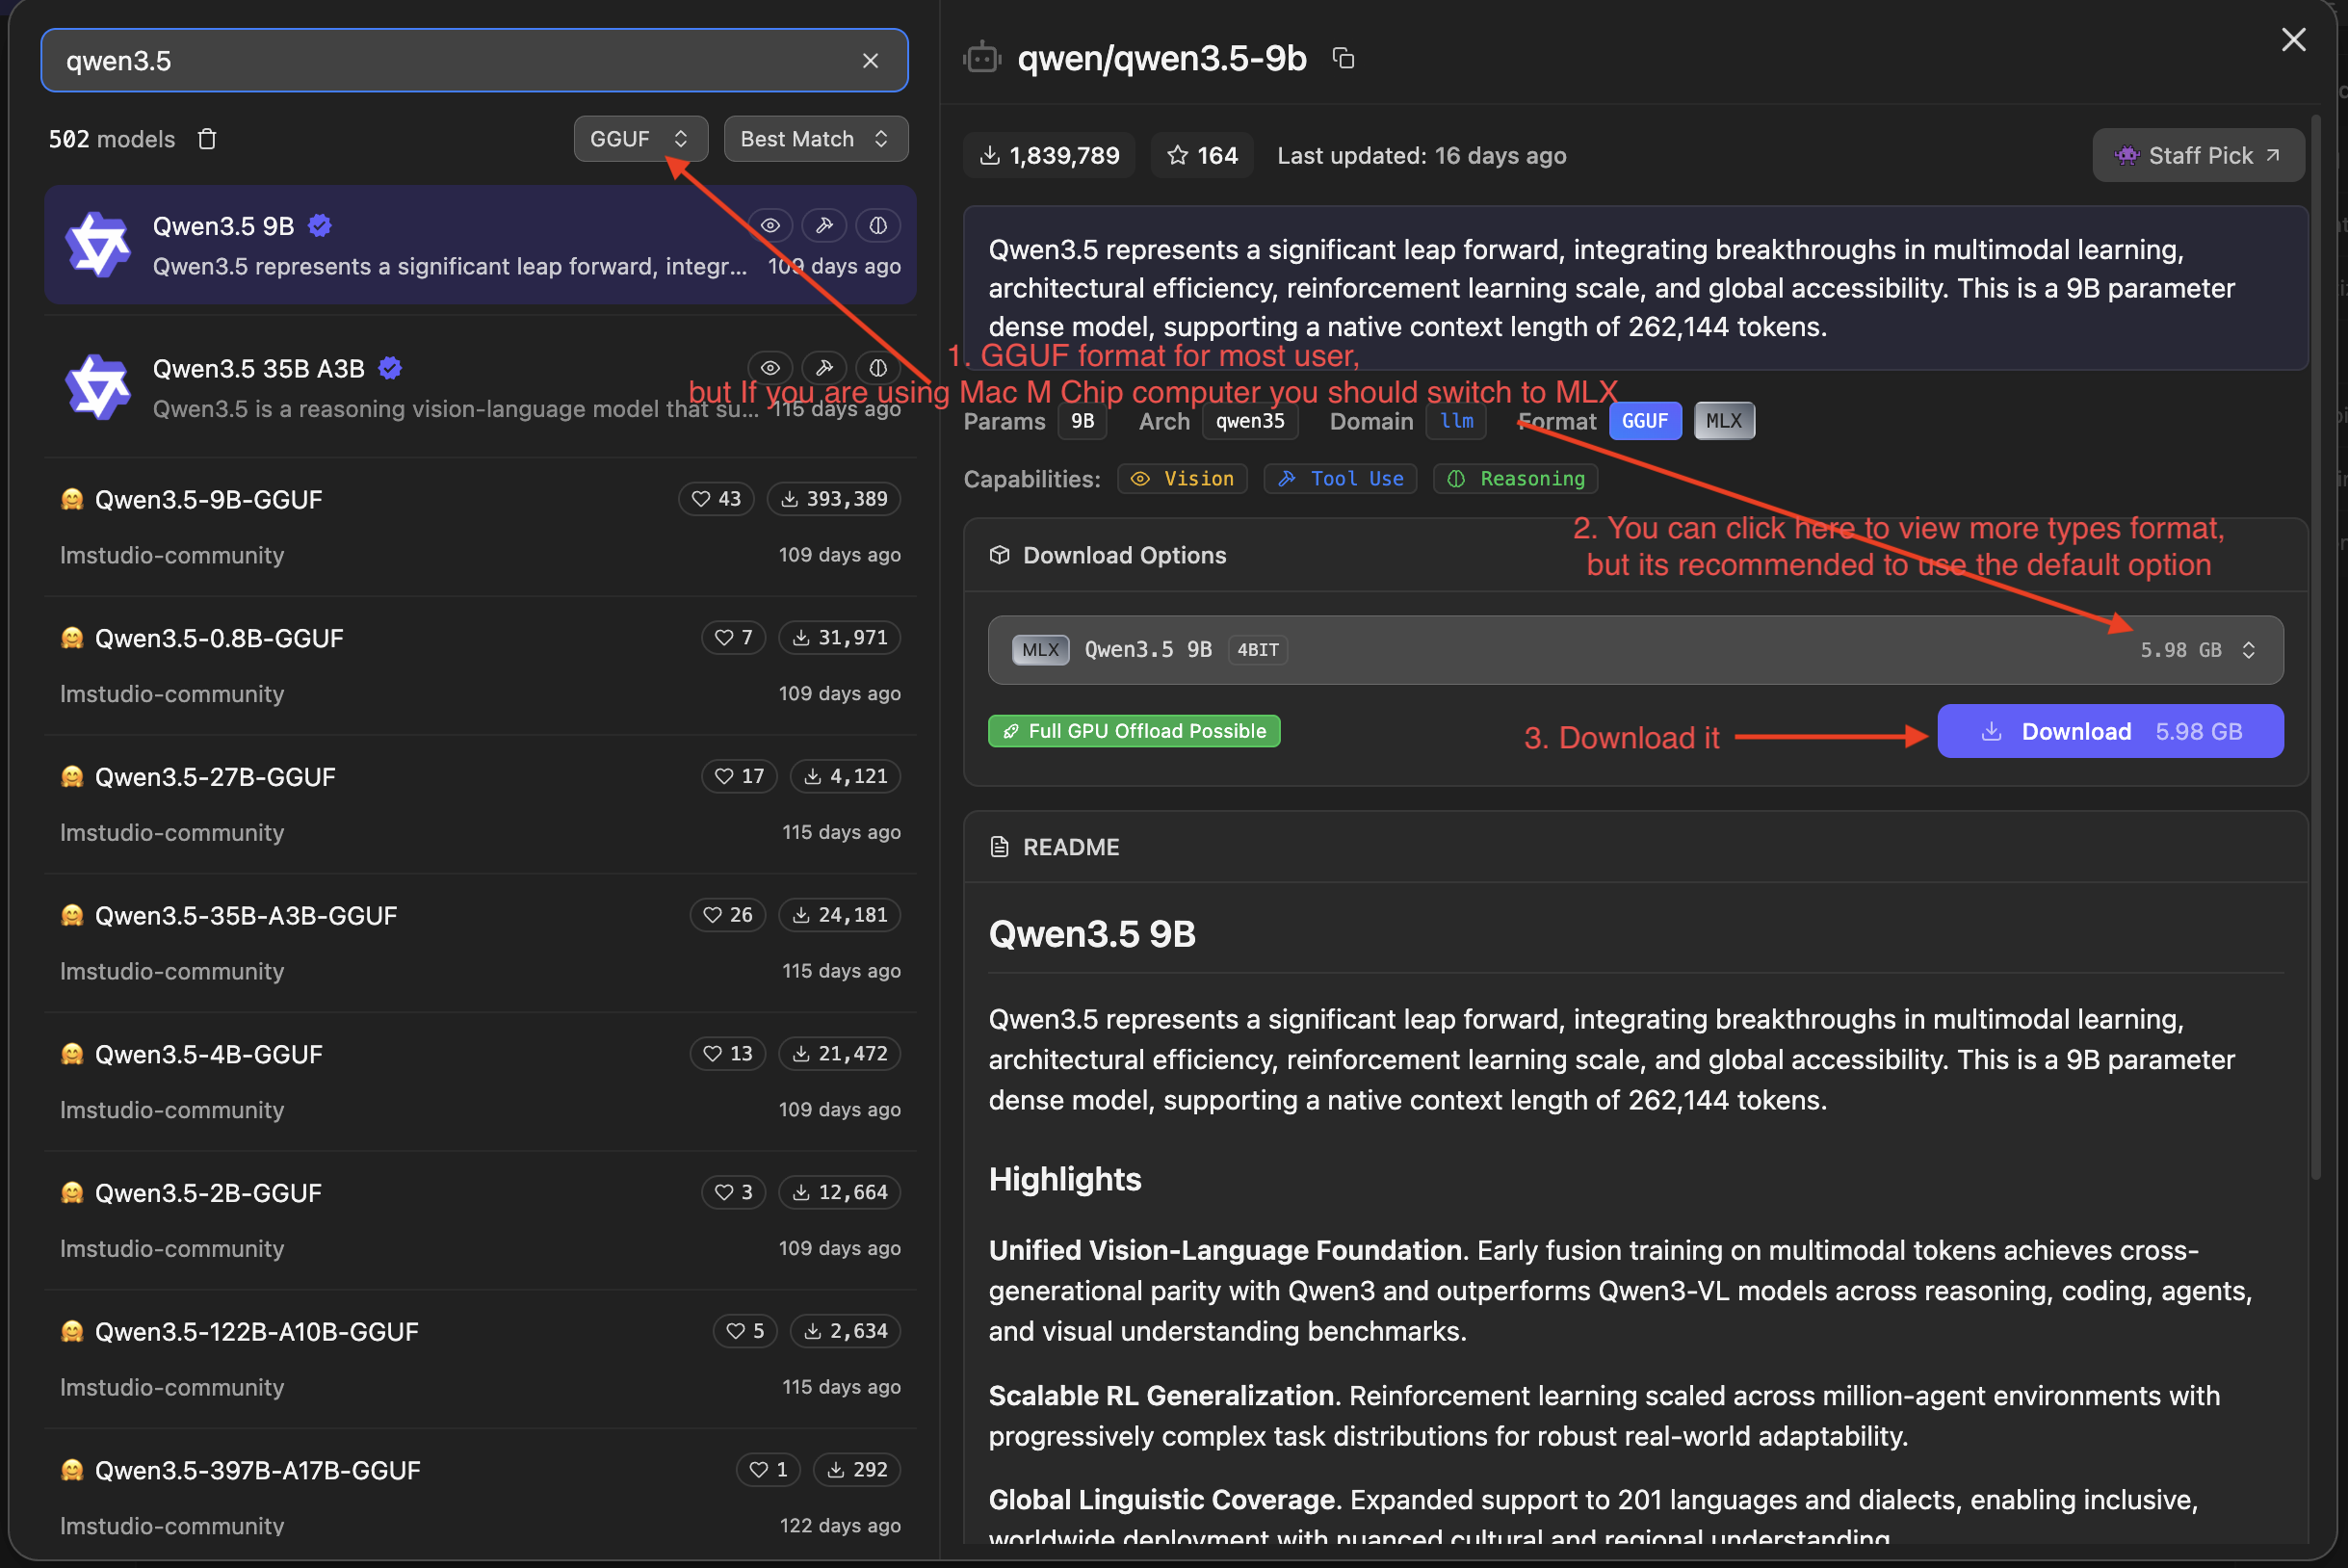
Task: Click the qwen35 Arch tag
Action: 1250,421
